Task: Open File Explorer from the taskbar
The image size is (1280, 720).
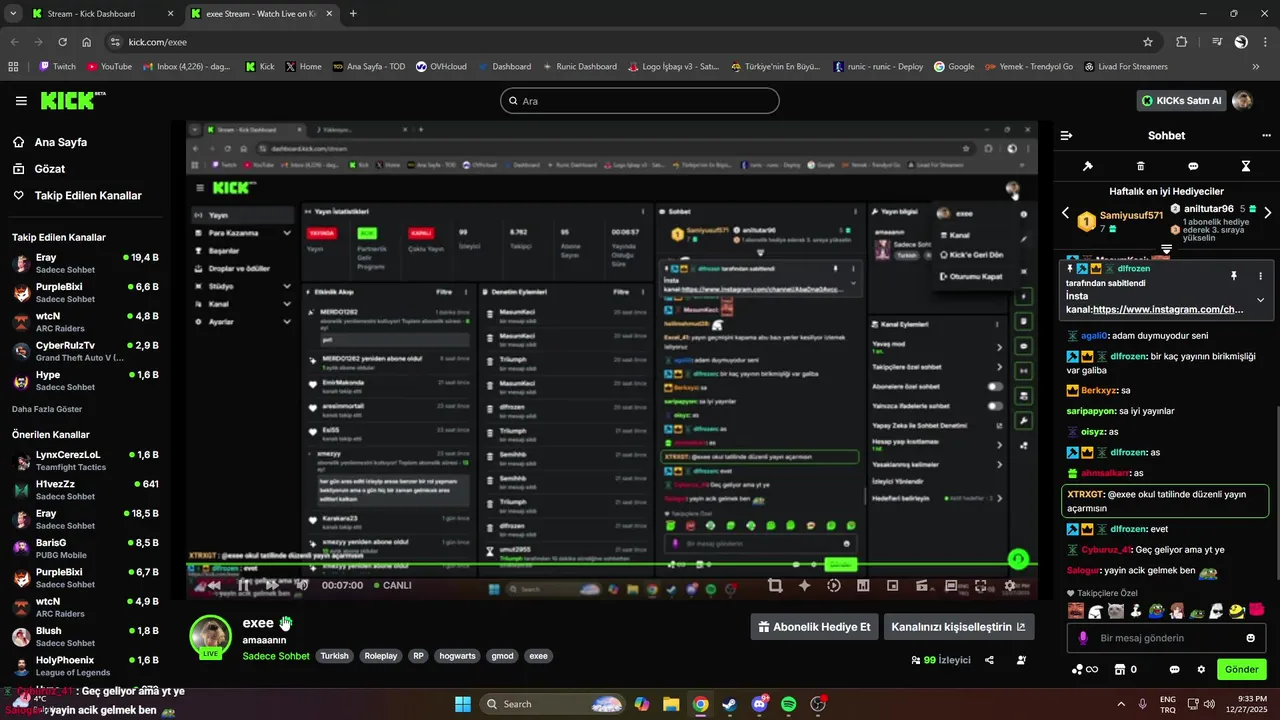Action: pyautogui.click(x=671, y=704)
